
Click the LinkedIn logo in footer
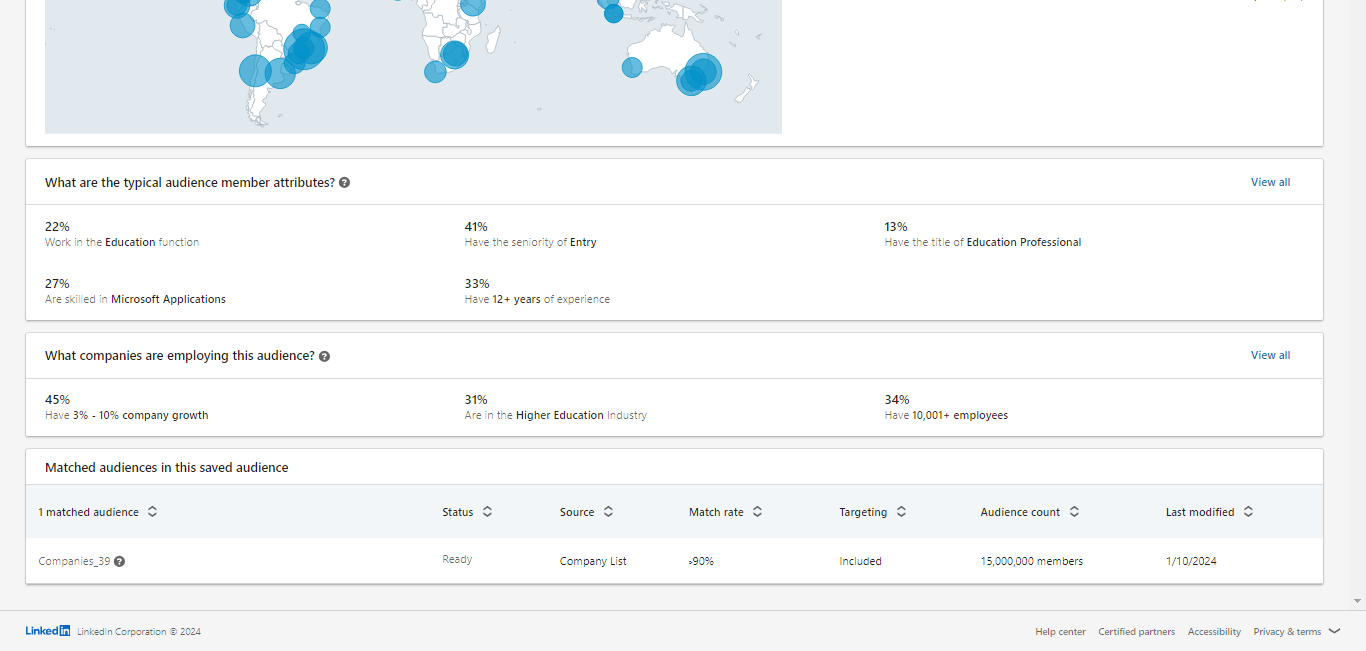point(47,631)
